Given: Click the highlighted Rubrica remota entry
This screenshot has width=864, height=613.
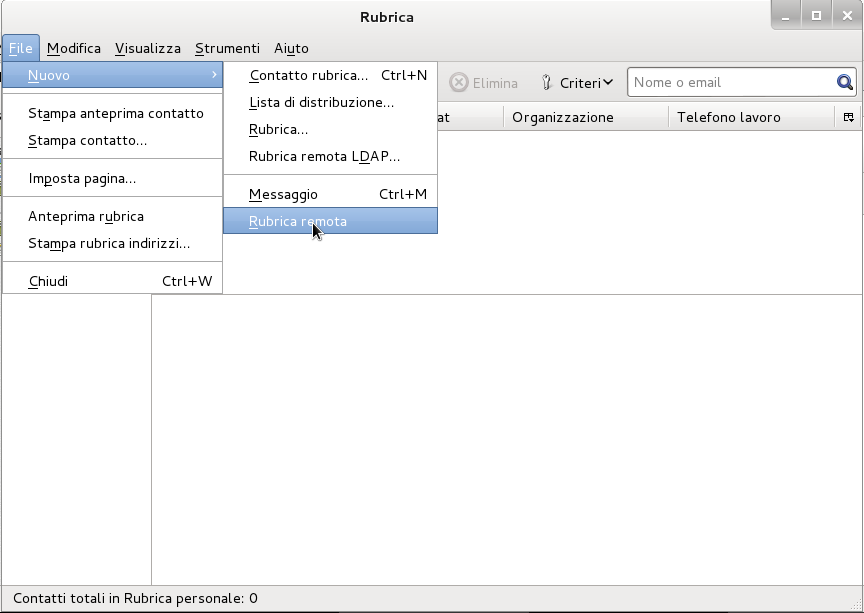Looking at the screenshot, I should [x=298, y=221].
